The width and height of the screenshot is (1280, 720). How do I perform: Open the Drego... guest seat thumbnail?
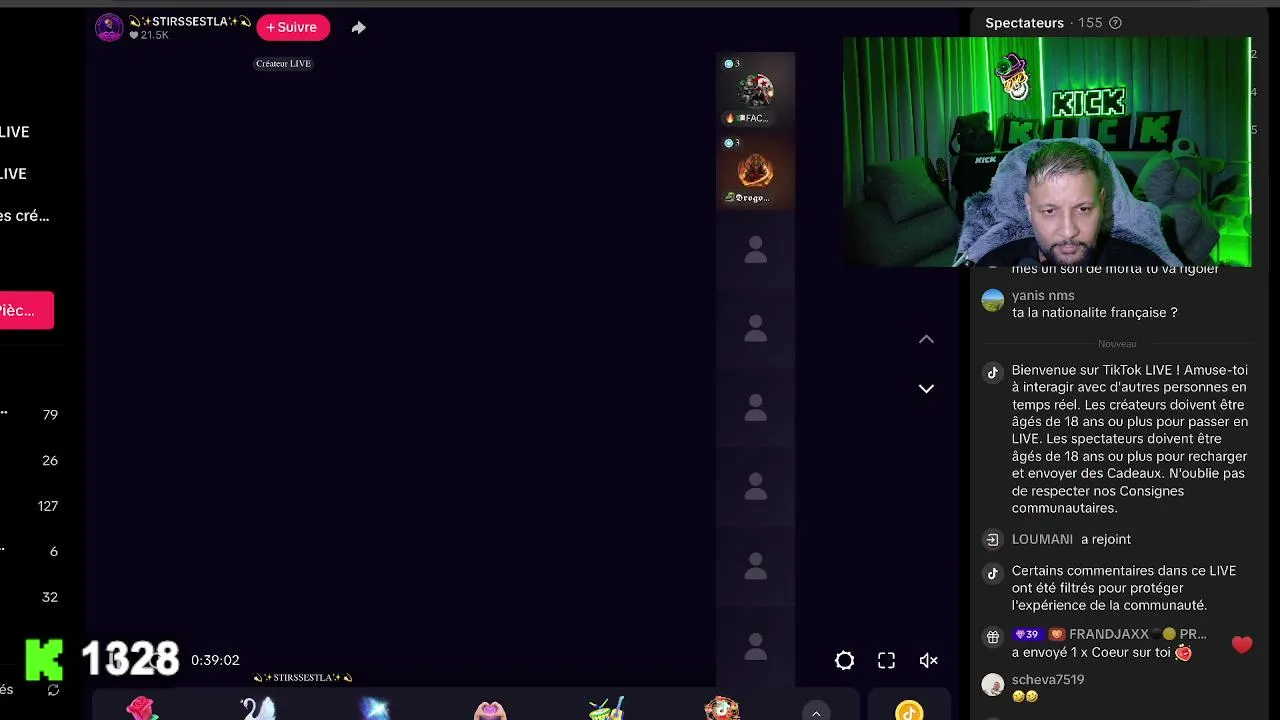755,171
